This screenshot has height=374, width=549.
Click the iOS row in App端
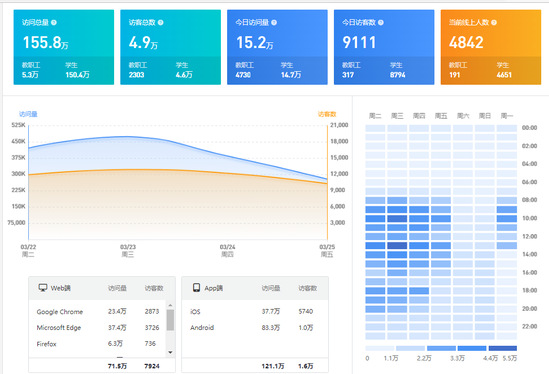click(255, 311)
